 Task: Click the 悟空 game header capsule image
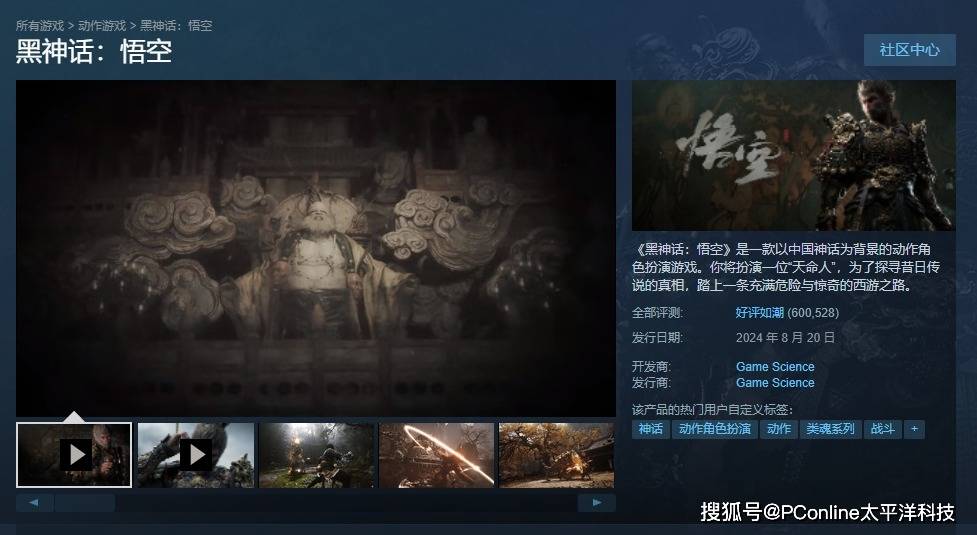point(794,155)
